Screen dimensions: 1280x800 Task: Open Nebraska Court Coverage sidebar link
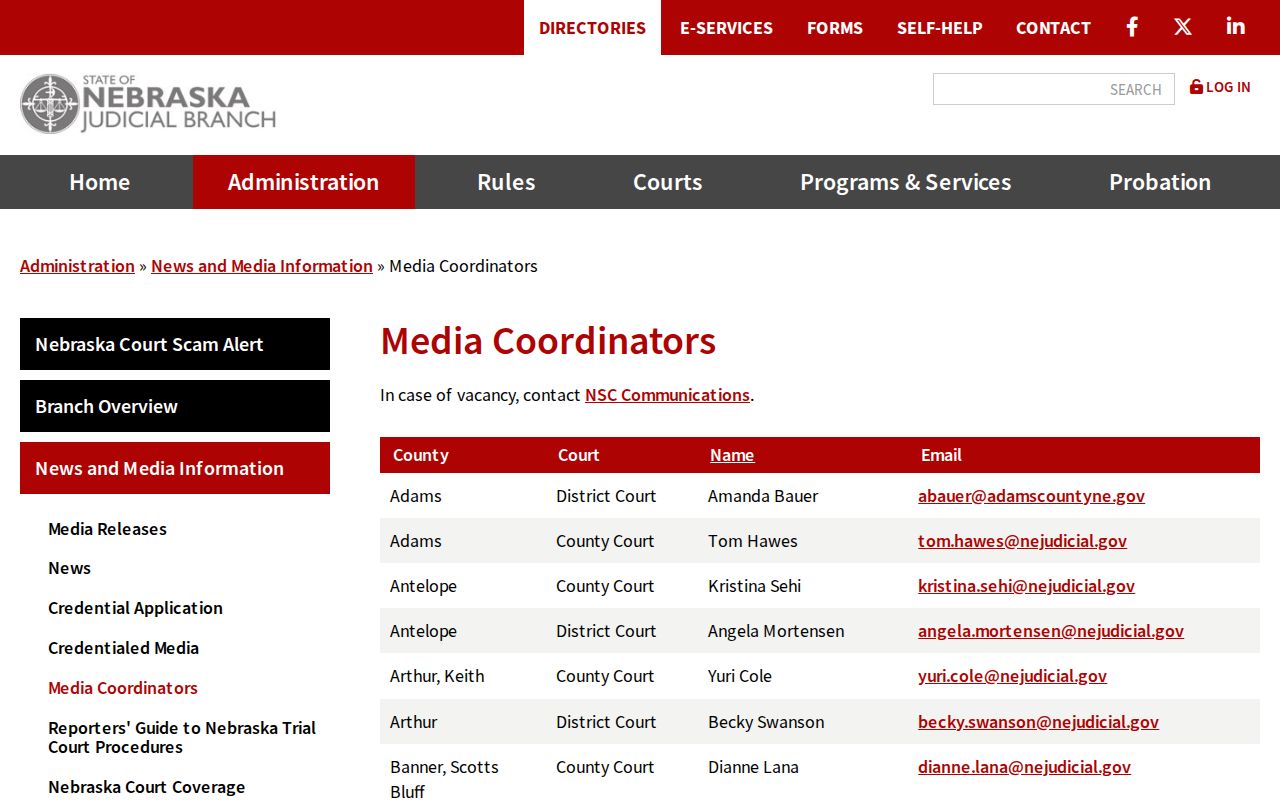point(146,787)
